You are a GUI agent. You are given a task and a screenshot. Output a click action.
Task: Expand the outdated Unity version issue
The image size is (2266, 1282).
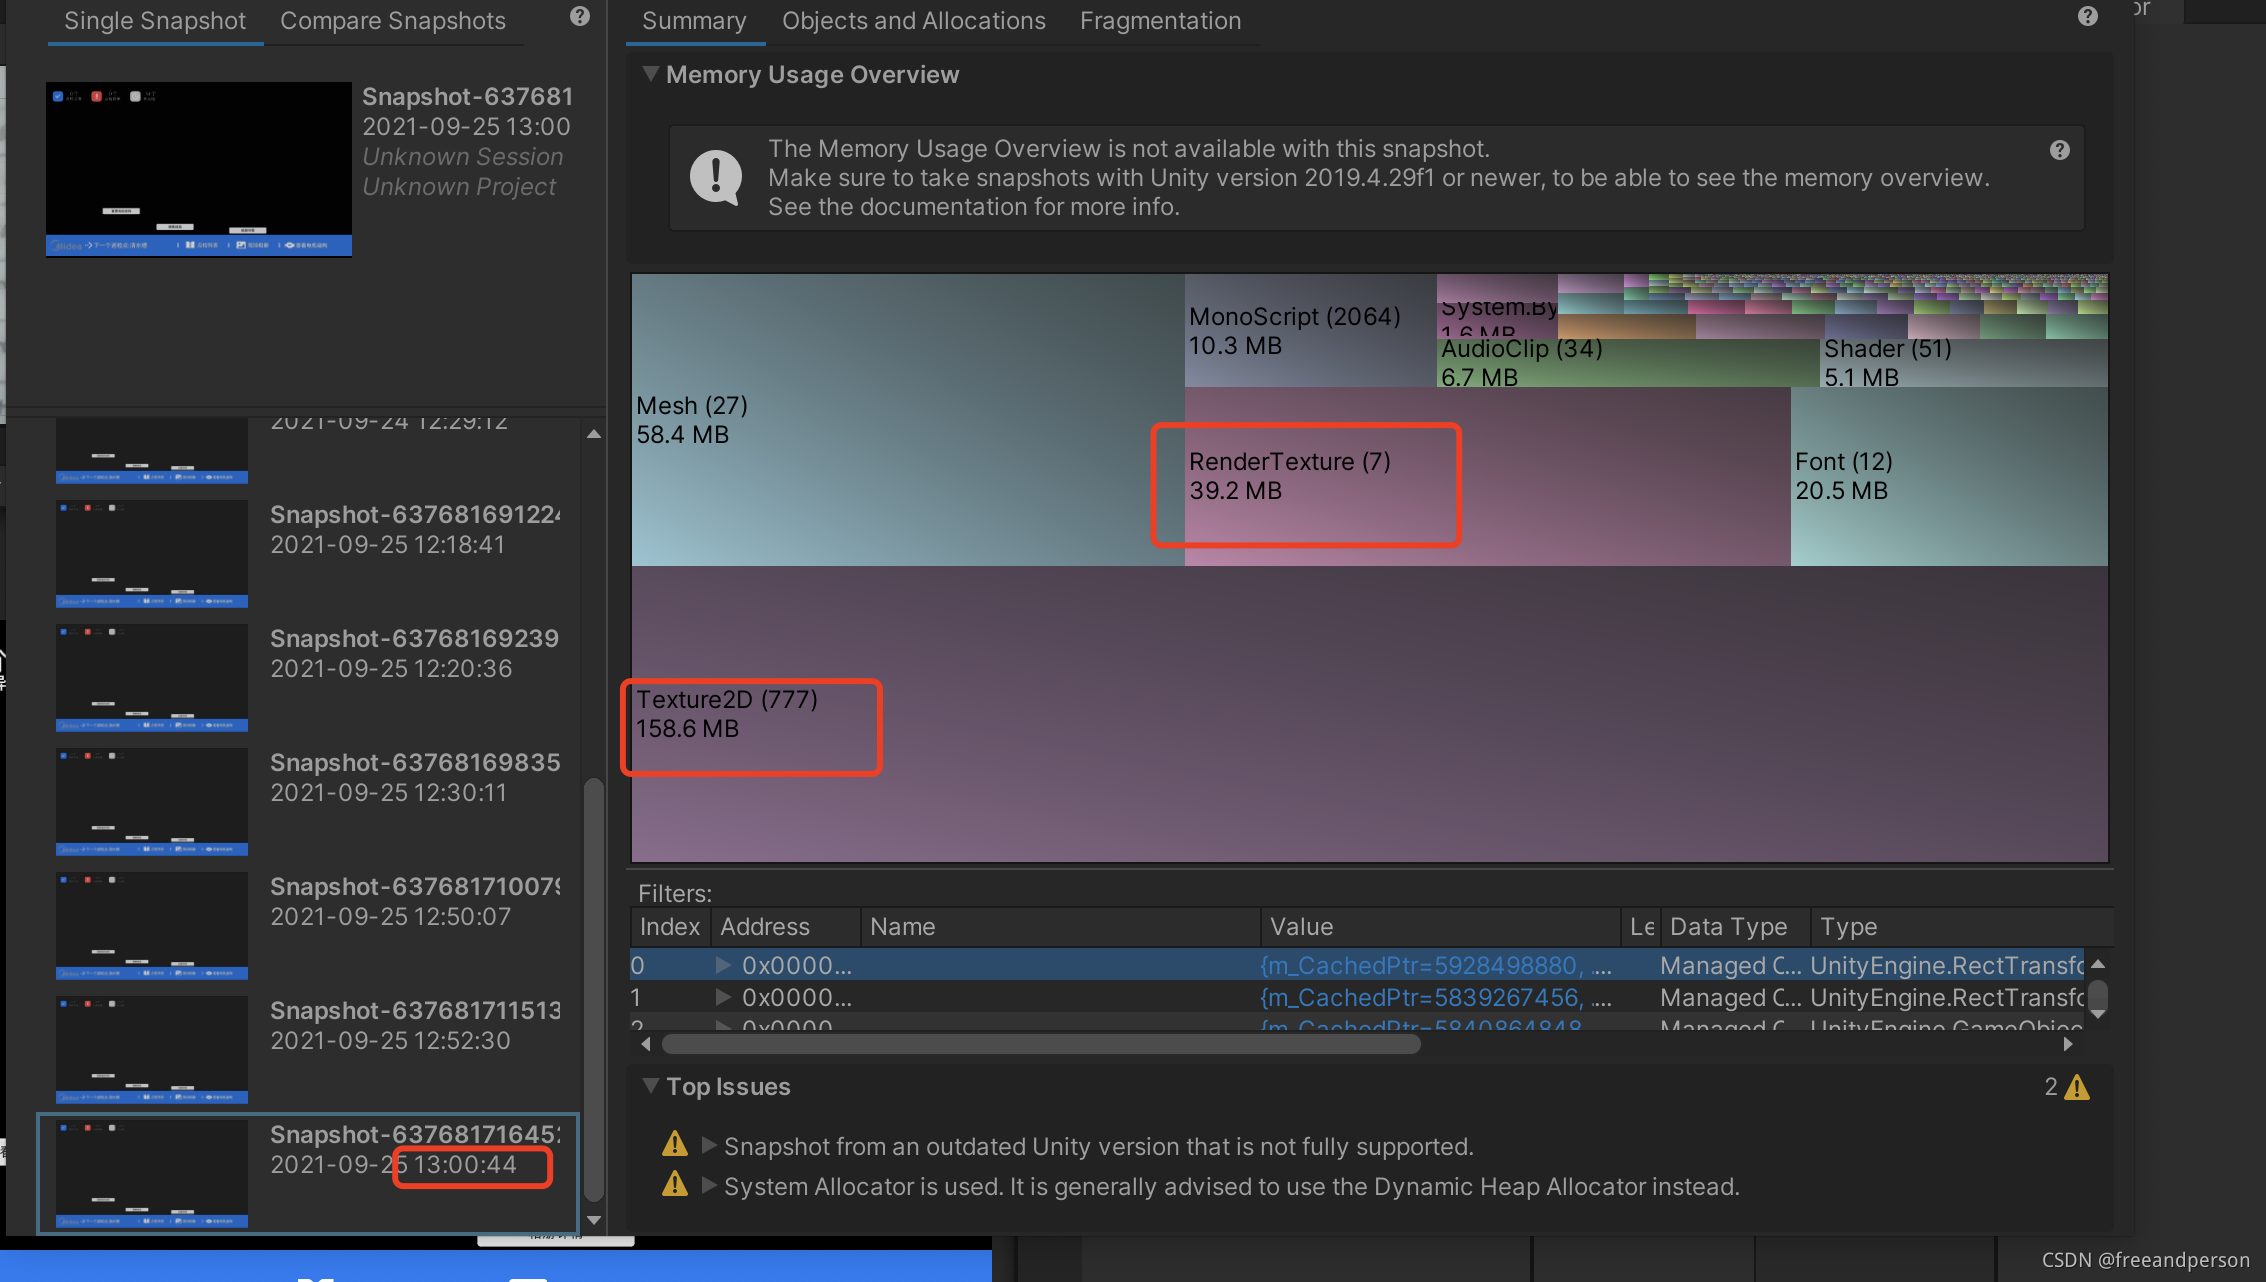point(709,1145)
